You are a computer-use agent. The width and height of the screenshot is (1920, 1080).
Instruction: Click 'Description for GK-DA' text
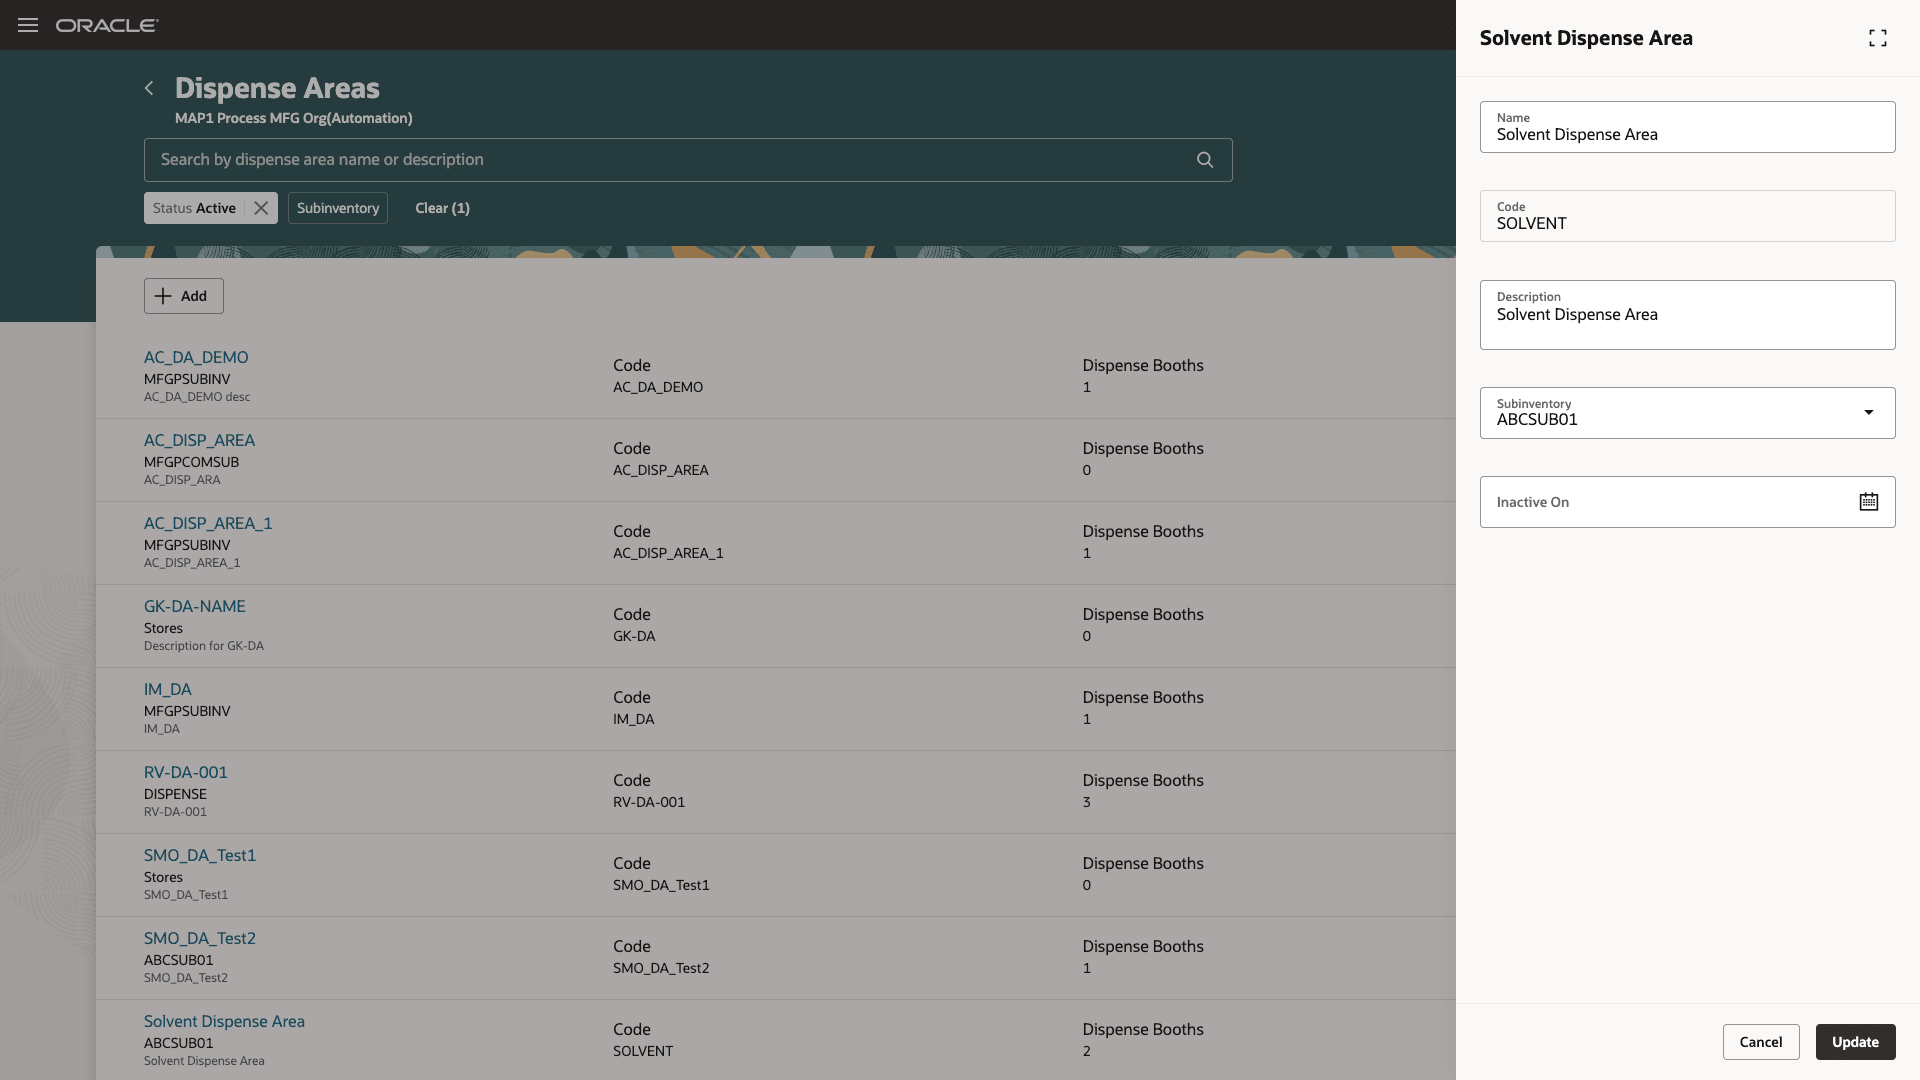pos(204,646)
